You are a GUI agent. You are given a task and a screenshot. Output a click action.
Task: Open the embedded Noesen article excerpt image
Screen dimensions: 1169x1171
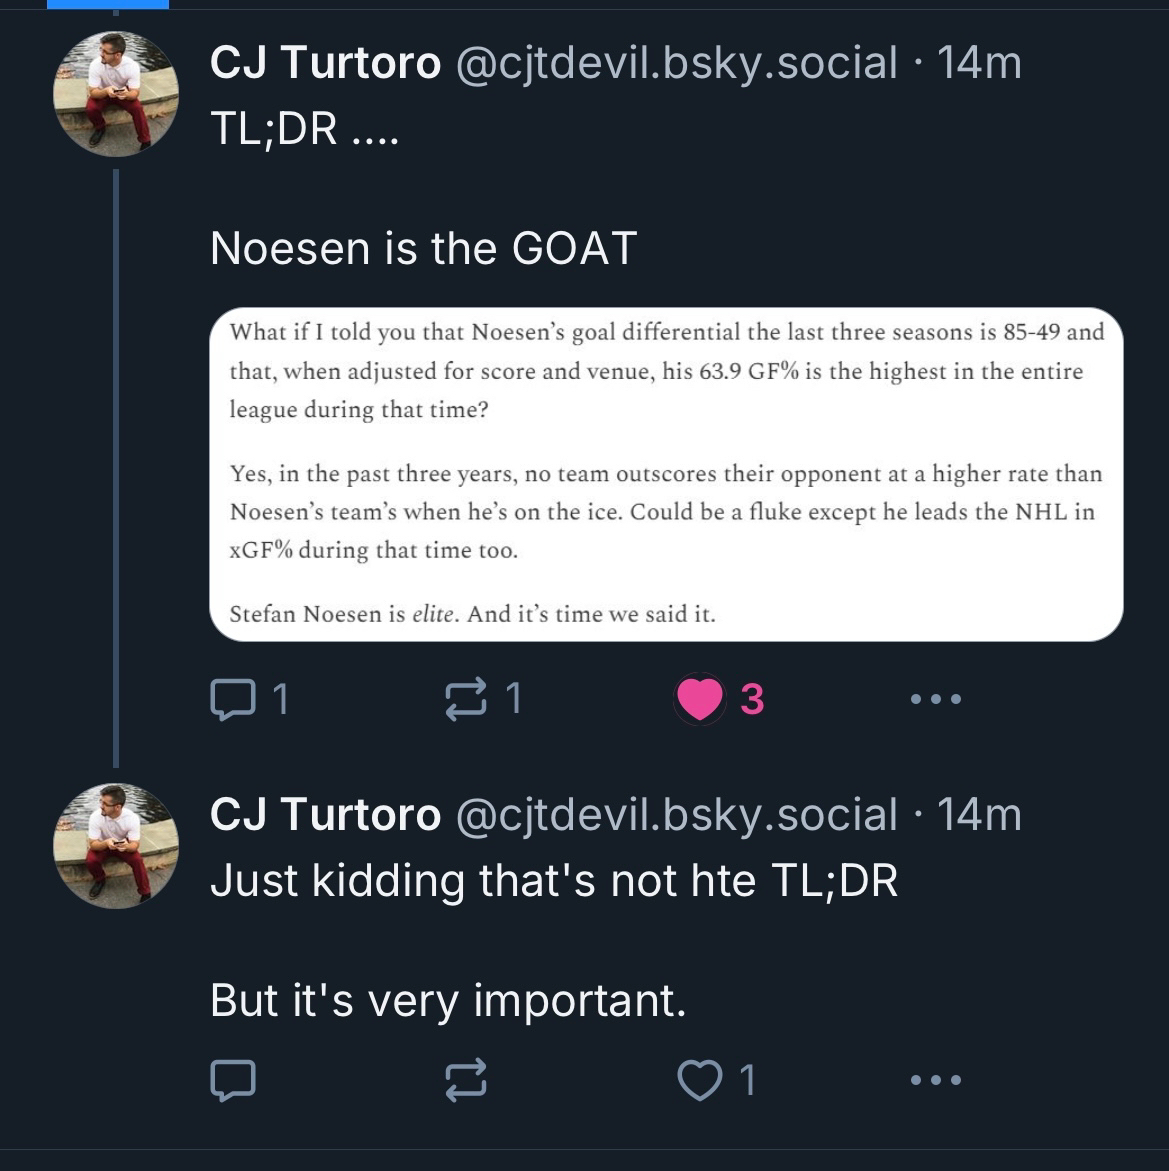tap(666, 474)
